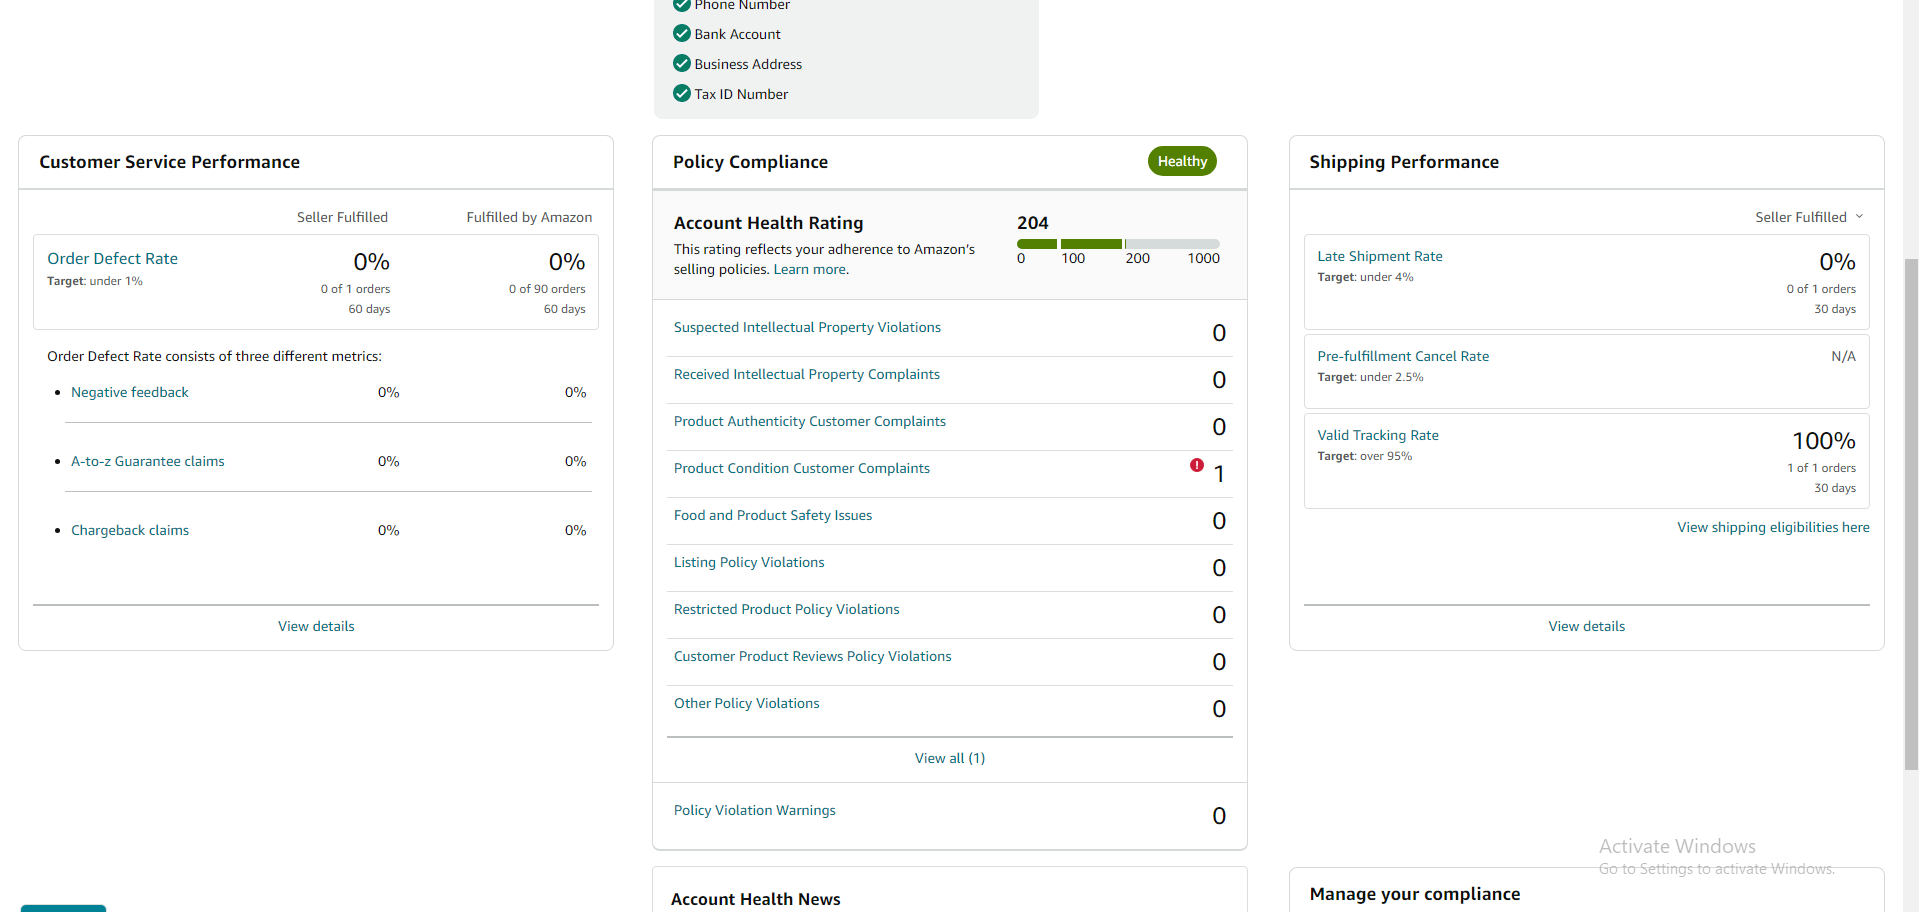The height and width of the screenshot is (912, 1919).
Task: Click the 'Target: under 1%' text
Action: 95,281
